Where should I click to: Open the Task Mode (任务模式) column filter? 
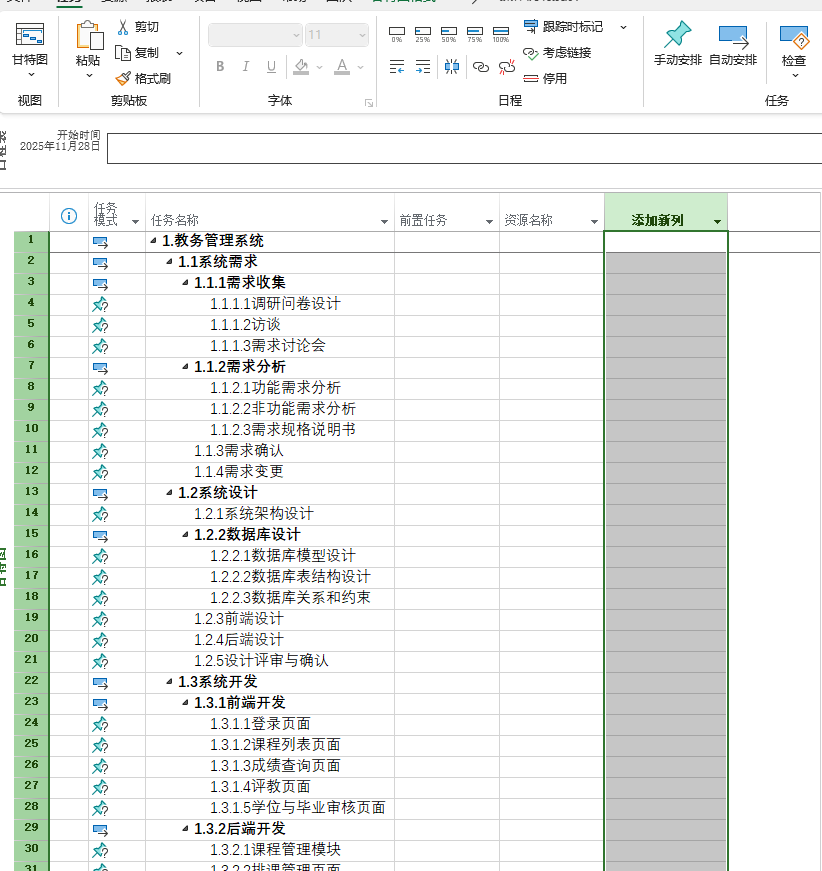tap(136, 222)
